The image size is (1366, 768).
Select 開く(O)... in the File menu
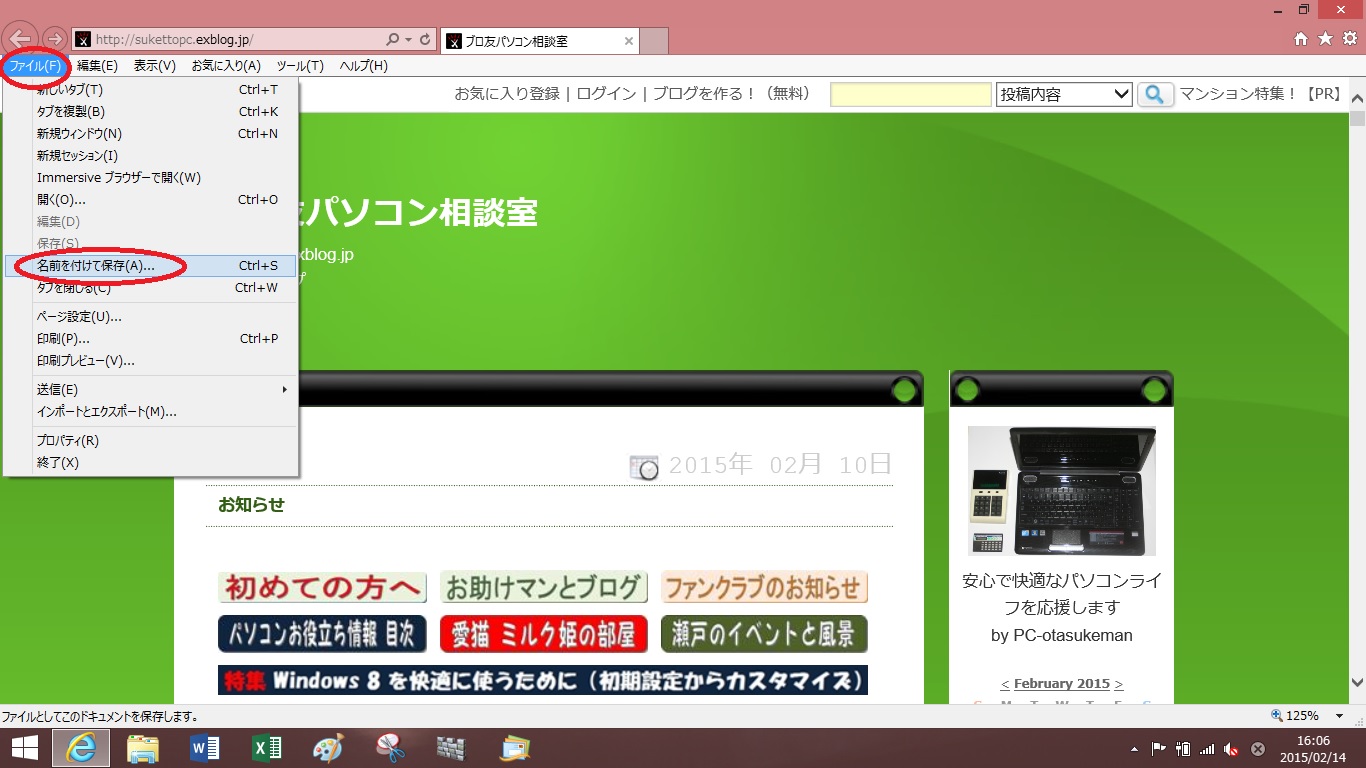point(151,200)
